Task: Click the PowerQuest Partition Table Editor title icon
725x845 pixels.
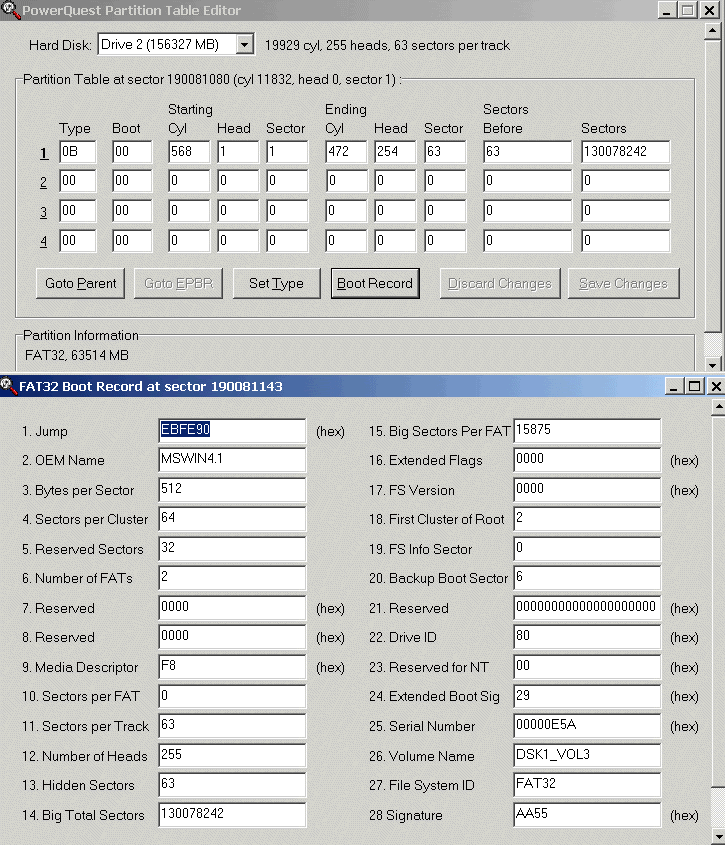Action: click(11, 10)
